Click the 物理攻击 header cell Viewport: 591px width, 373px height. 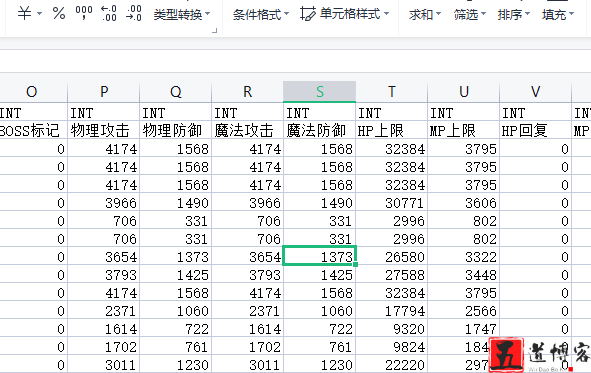pos(104,131)
